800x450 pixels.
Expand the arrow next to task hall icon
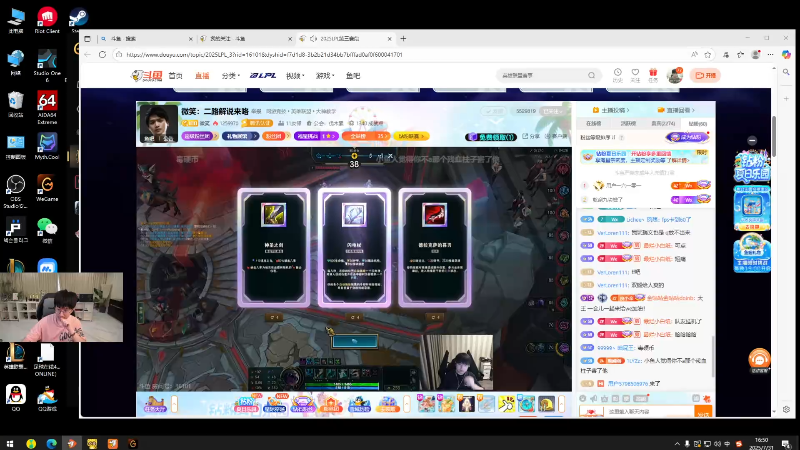(174, 404)
